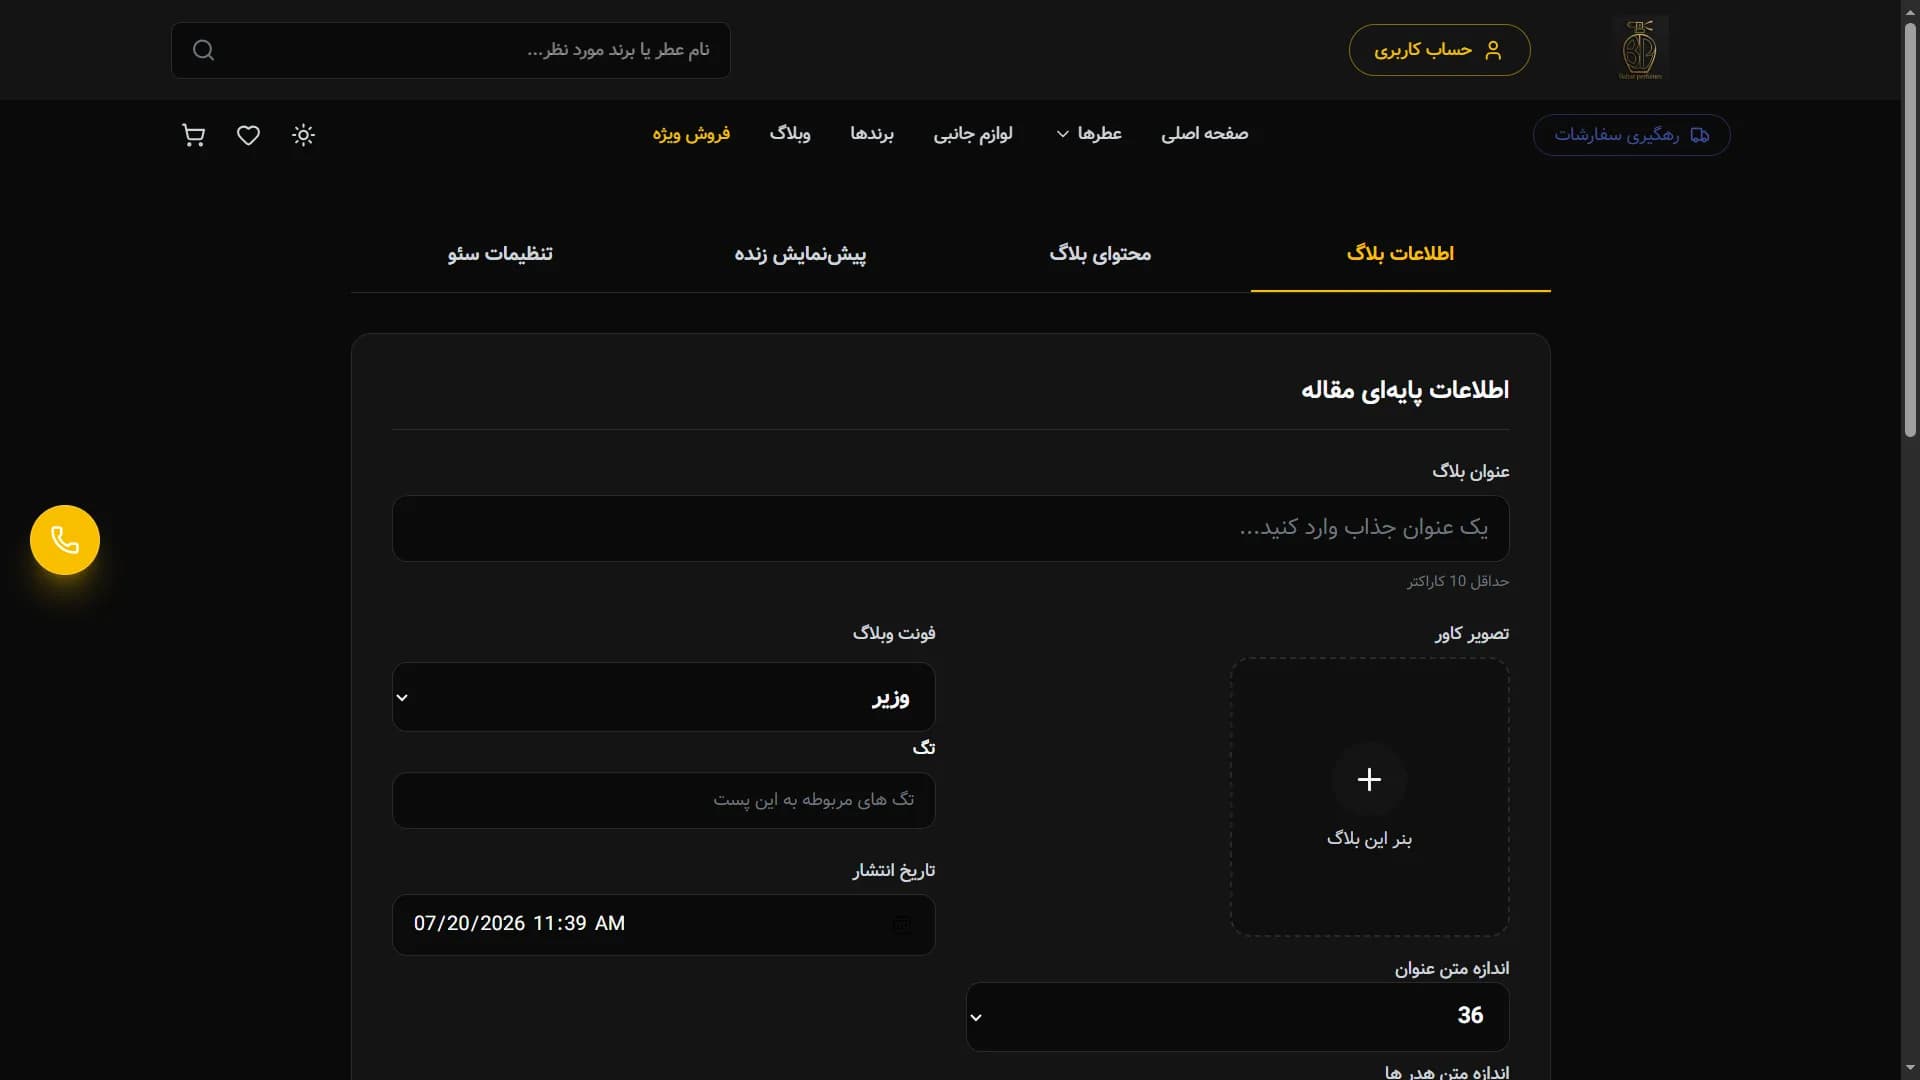
Task: Switch to اطلاعات بلاگ tab
Action: [1400, 254]
